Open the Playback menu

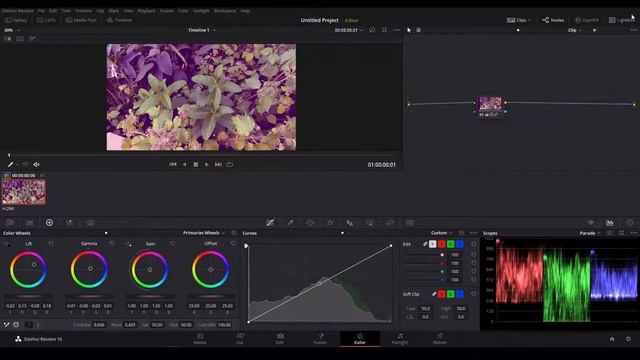pos(146,11)
